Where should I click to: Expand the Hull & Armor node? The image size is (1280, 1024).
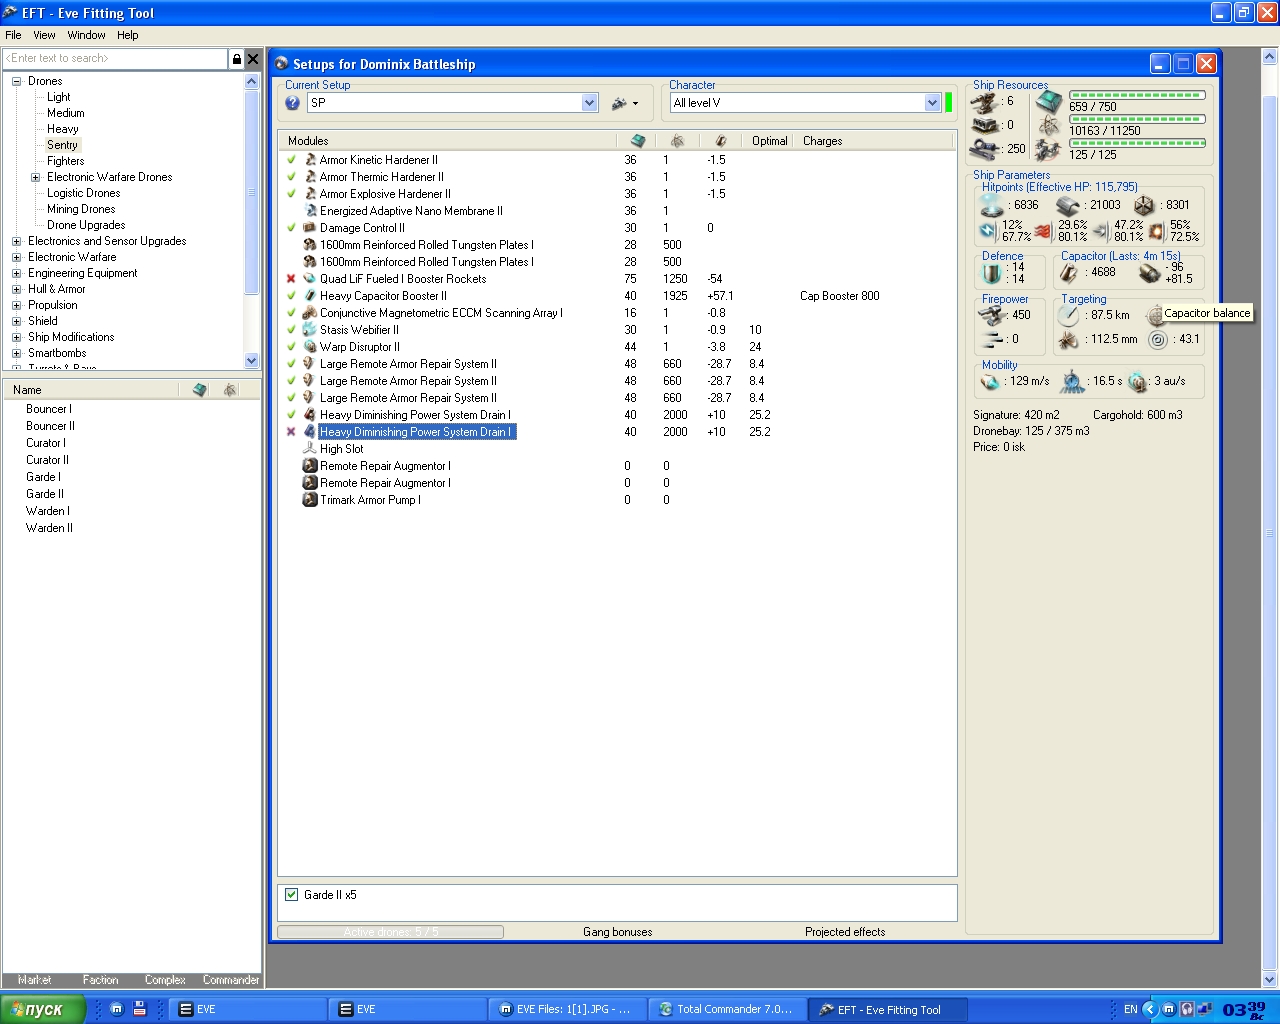pos(17,289)
